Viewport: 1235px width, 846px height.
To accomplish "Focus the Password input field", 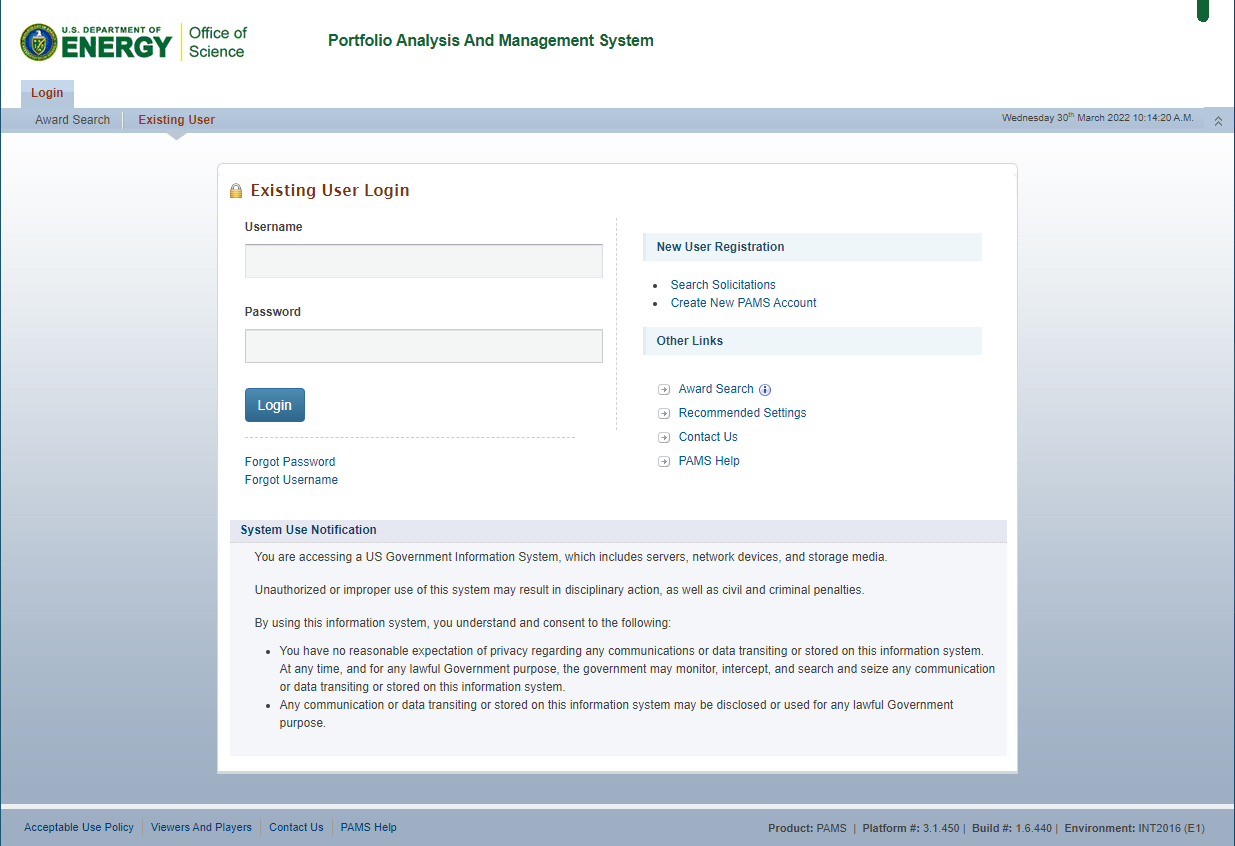I will pos(424,346).
